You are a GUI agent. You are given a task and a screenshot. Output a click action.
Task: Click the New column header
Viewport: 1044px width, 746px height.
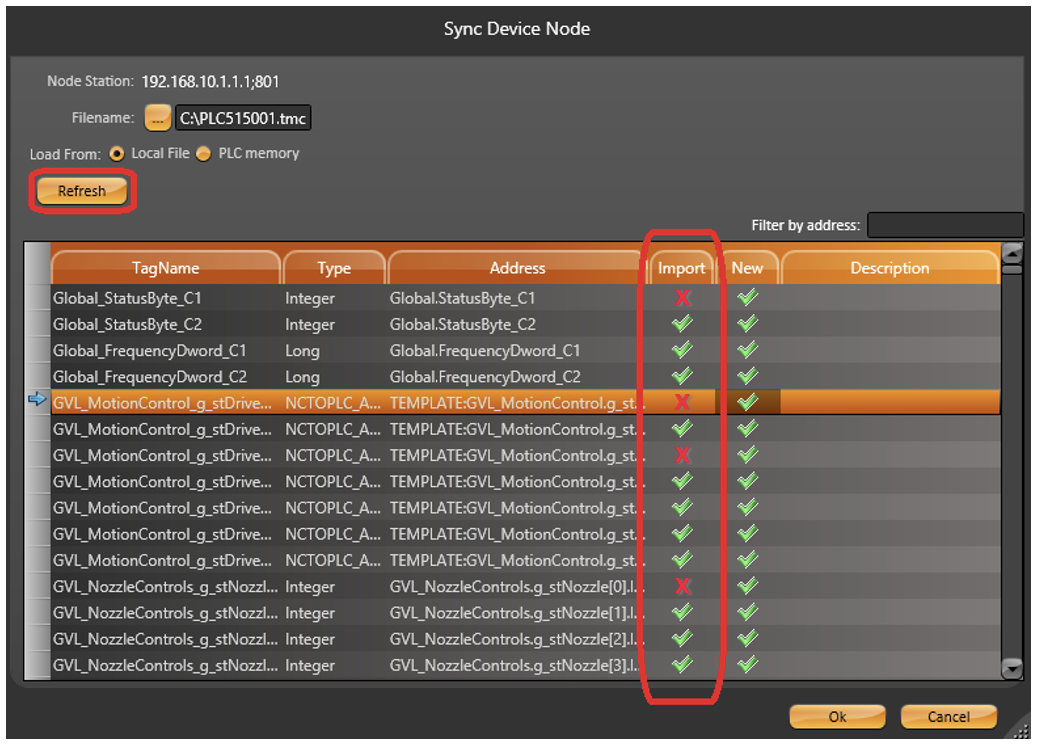click(x=747, y=268)
